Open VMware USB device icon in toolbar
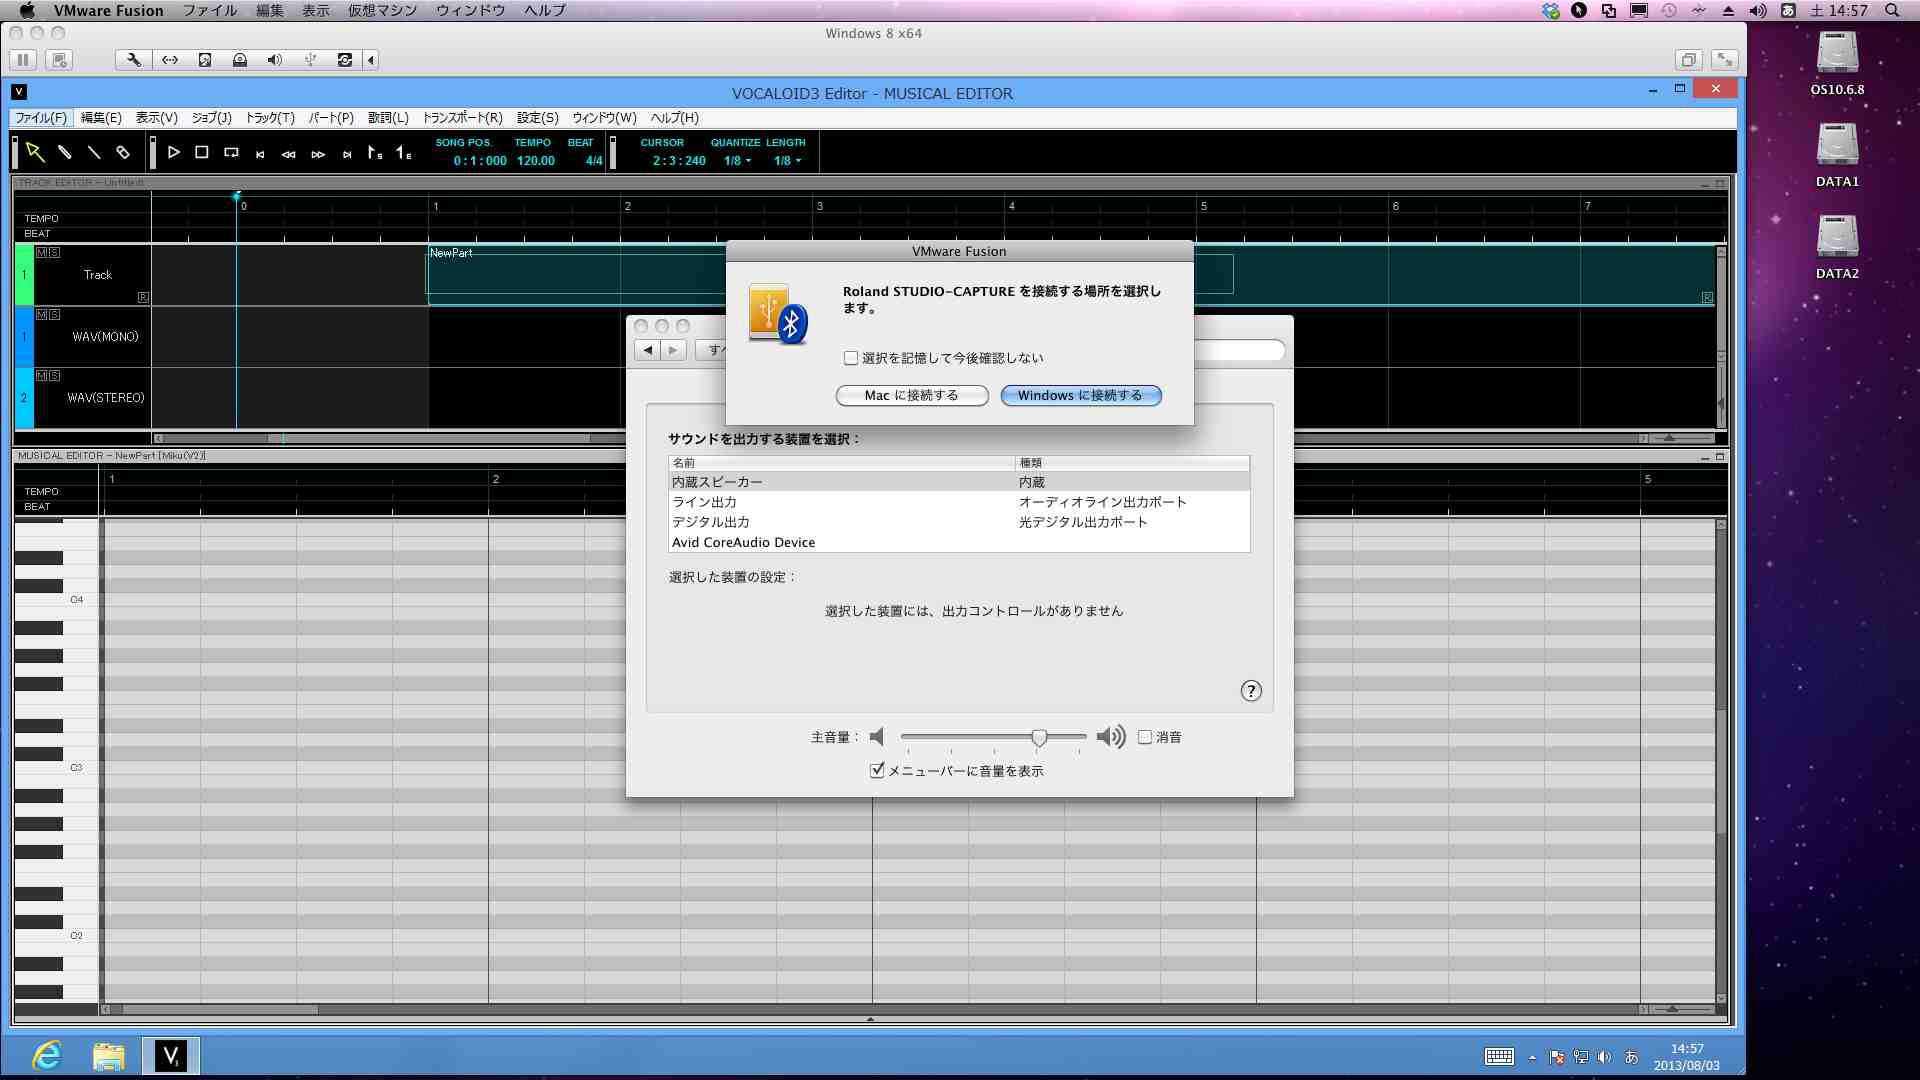Viewport: 1920px width, 1080px height. point(310,60)
